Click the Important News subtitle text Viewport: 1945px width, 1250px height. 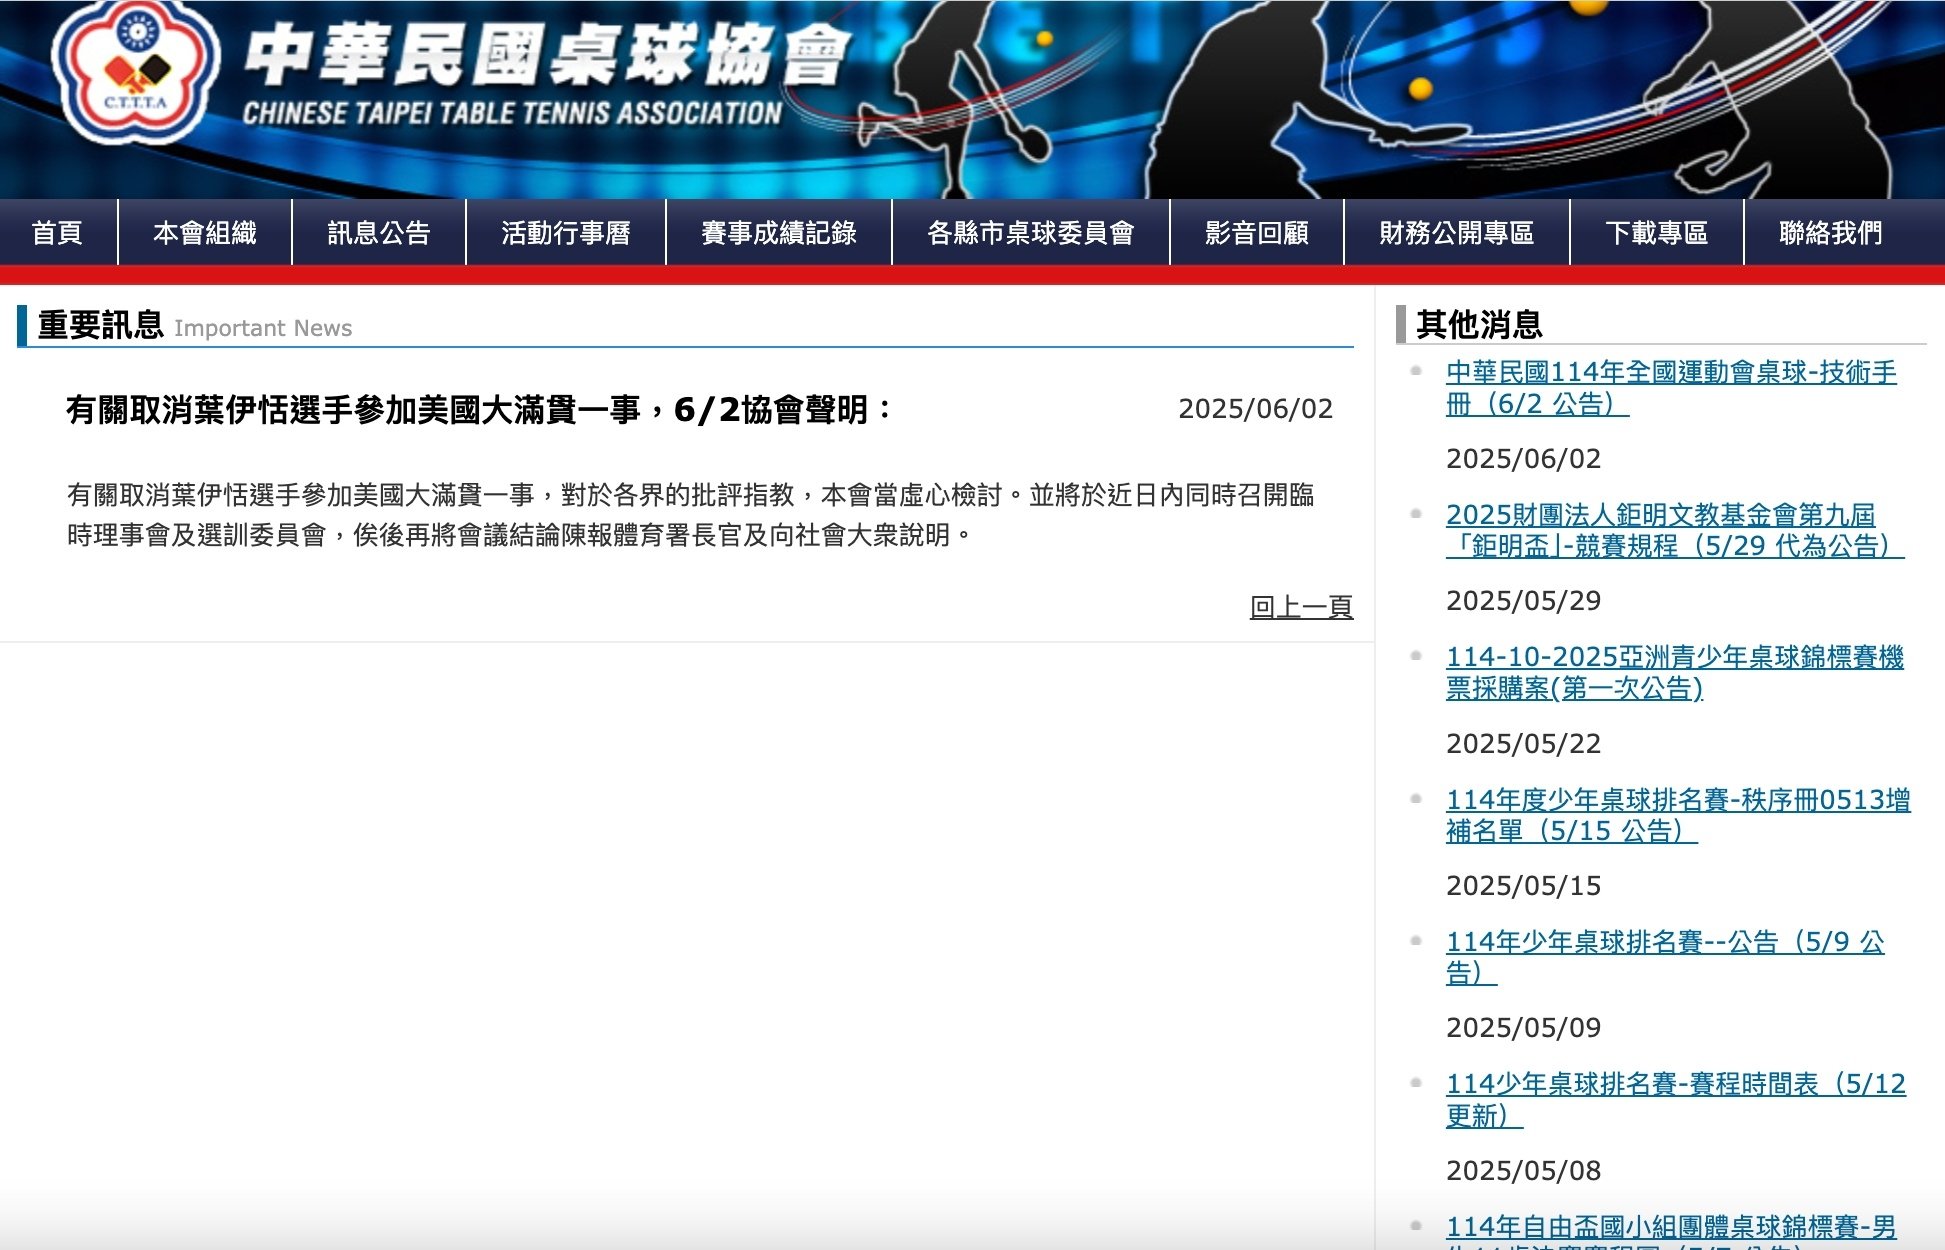point(263,328)
